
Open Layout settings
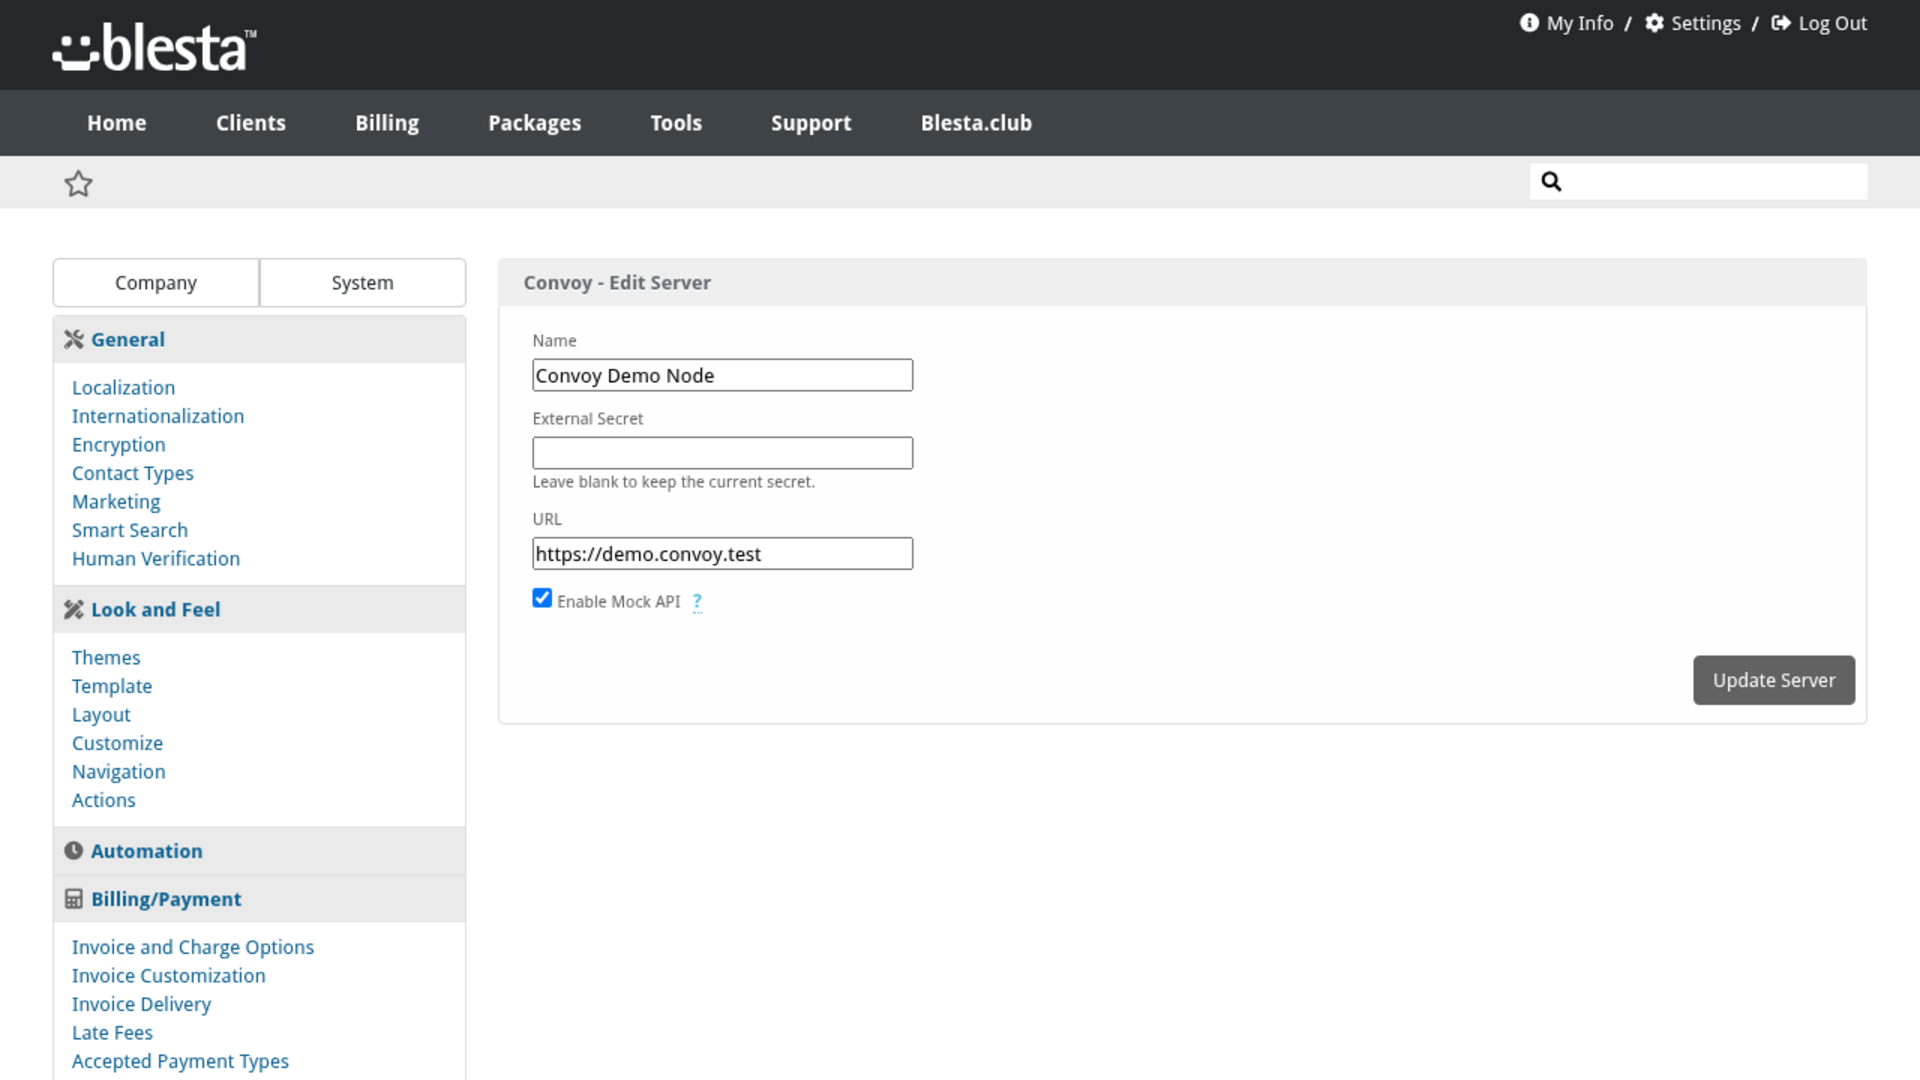[101, 715]
